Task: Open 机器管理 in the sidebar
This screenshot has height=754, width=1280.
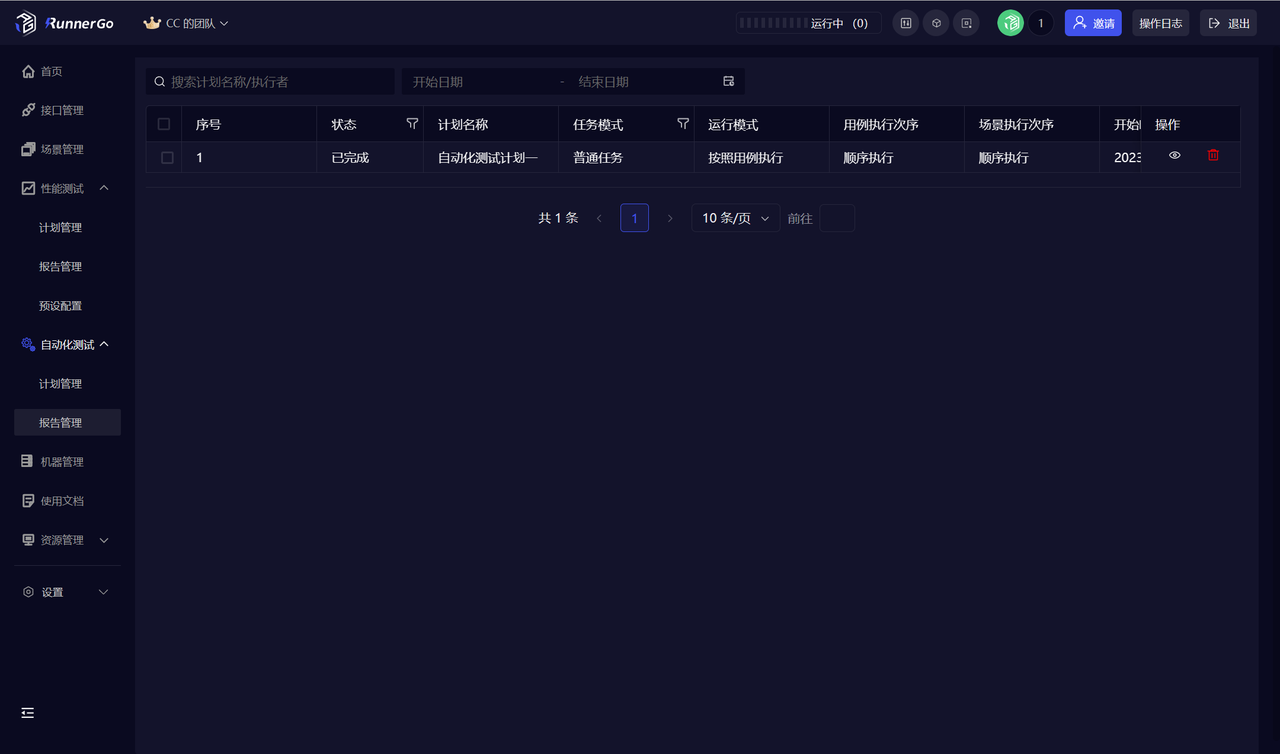Action: click(x=62, y=461)
